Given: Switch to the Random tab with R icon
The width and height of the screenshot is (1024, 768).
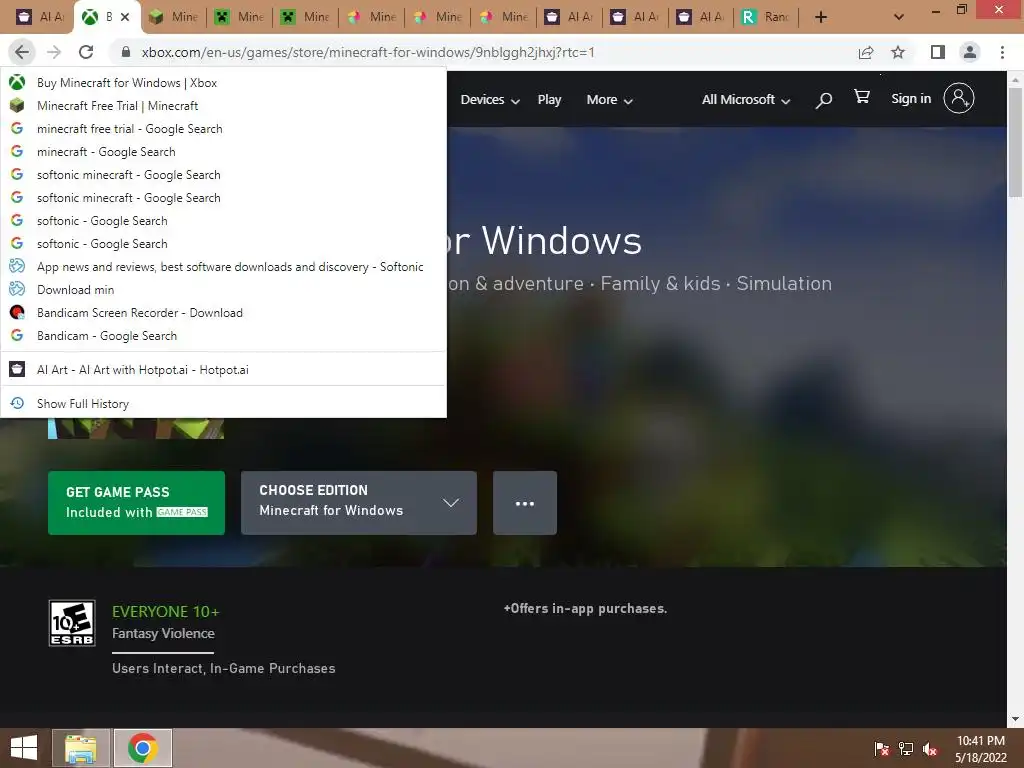Looking at the screenshot, I should (765, 17).
